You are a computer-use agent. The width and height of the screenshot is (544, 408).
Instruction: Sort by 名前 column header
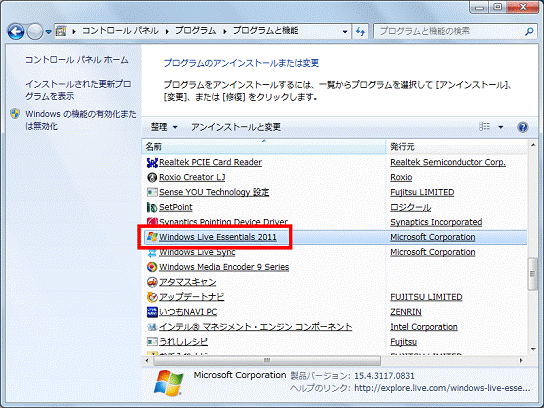[x=264, y=147]
